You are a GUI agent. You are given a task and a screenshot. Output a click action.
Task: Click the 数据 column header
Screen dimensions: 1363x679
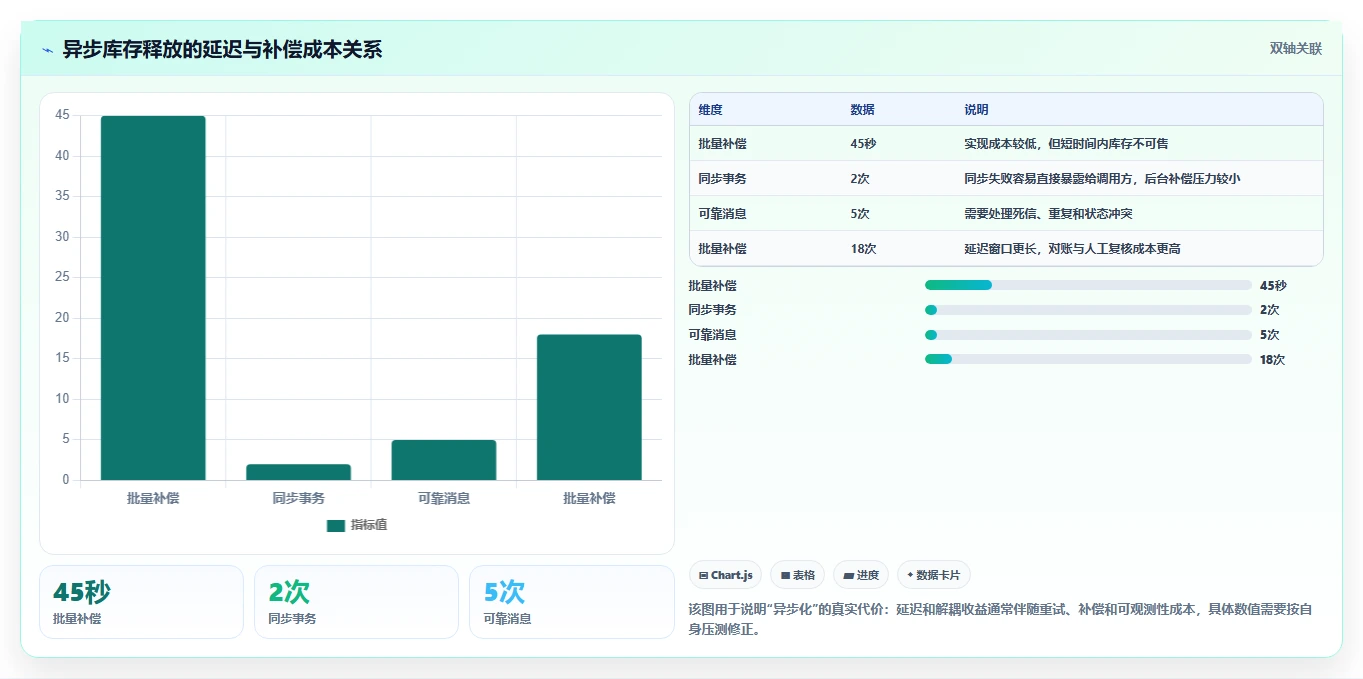point(862,110)
